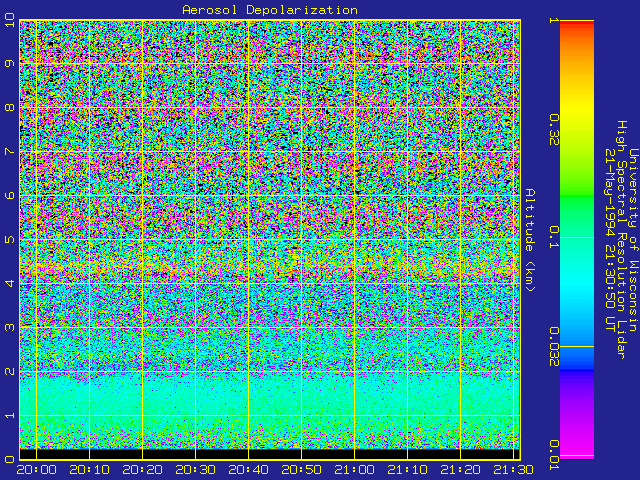The image size is (640, 480).
Task: Click altitude label 7 on left axis
Action: point(9,151)
